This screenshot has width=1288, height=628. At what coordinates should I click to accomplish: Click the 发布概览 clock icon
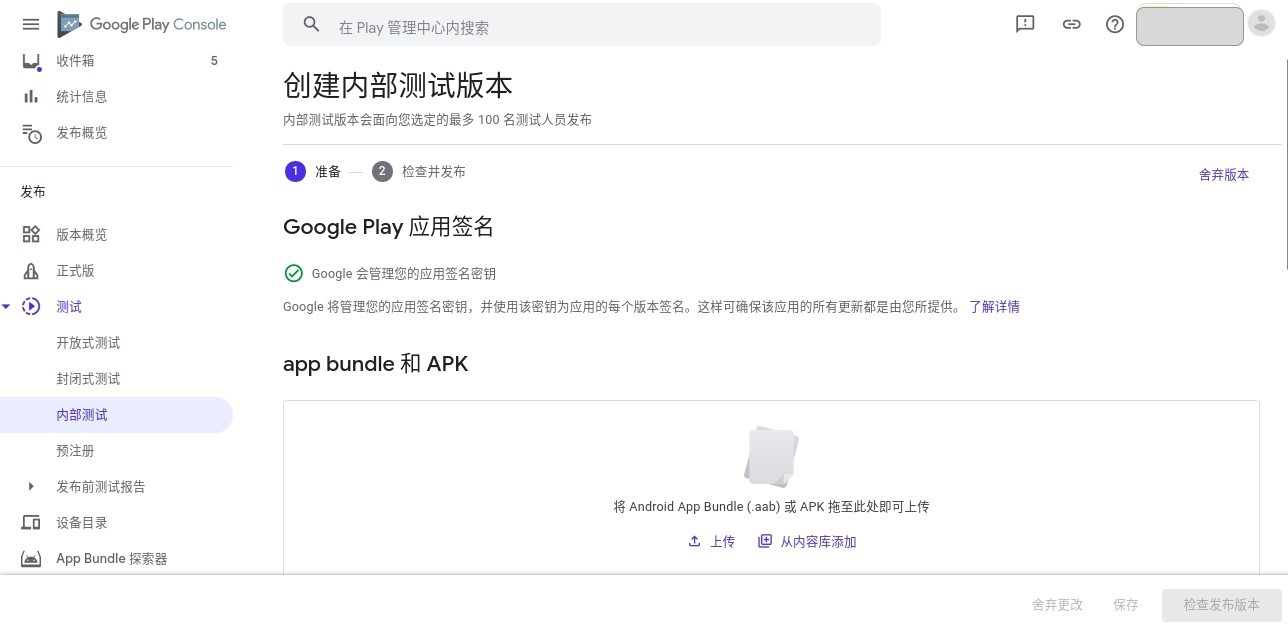click(32, 134)
